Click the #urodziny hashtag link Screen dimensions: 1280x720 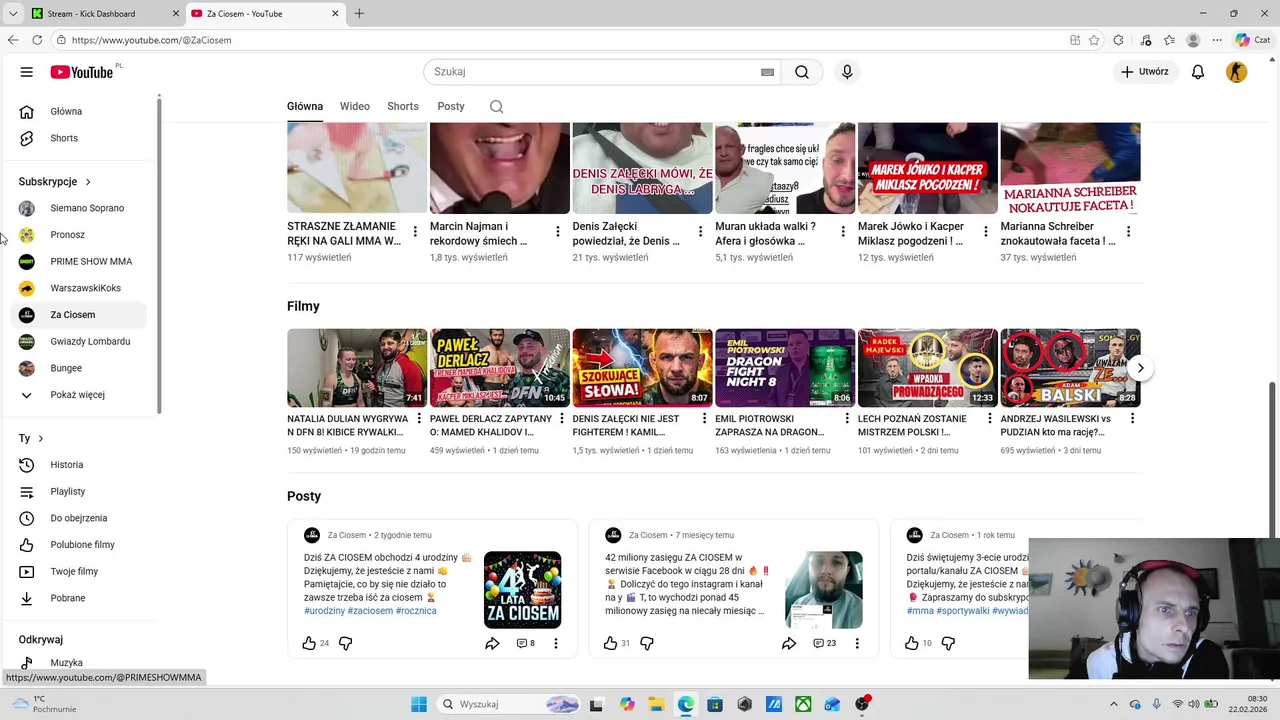tap(324, 611)
